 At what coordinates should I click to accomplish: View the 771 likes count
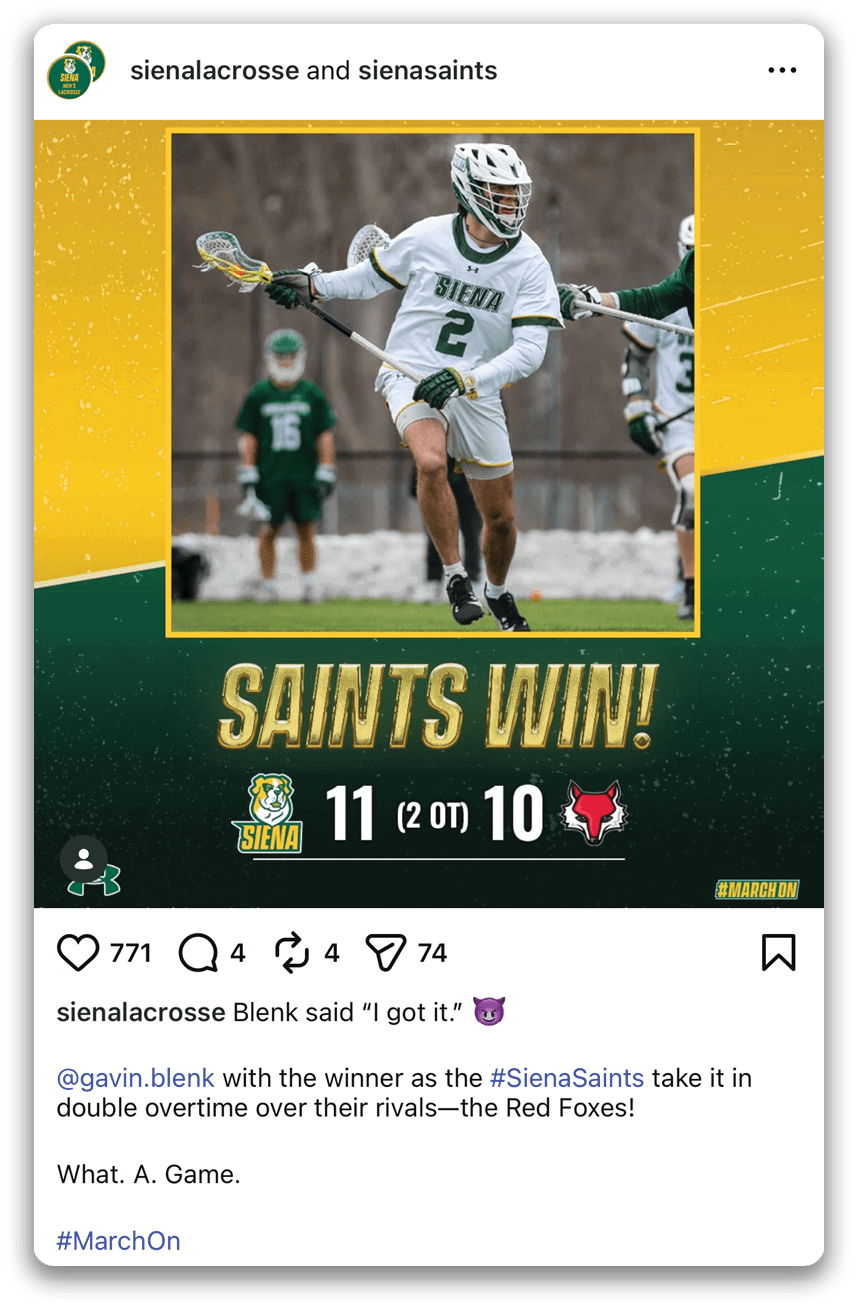coord(130,954)
